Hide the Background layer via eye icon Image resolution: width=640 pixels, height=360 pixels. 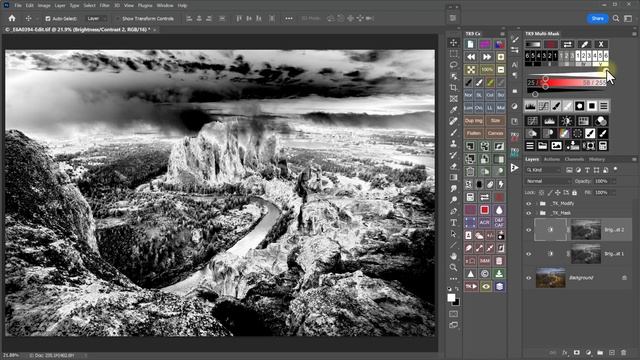pyautogui.click(x=529, y=278)
